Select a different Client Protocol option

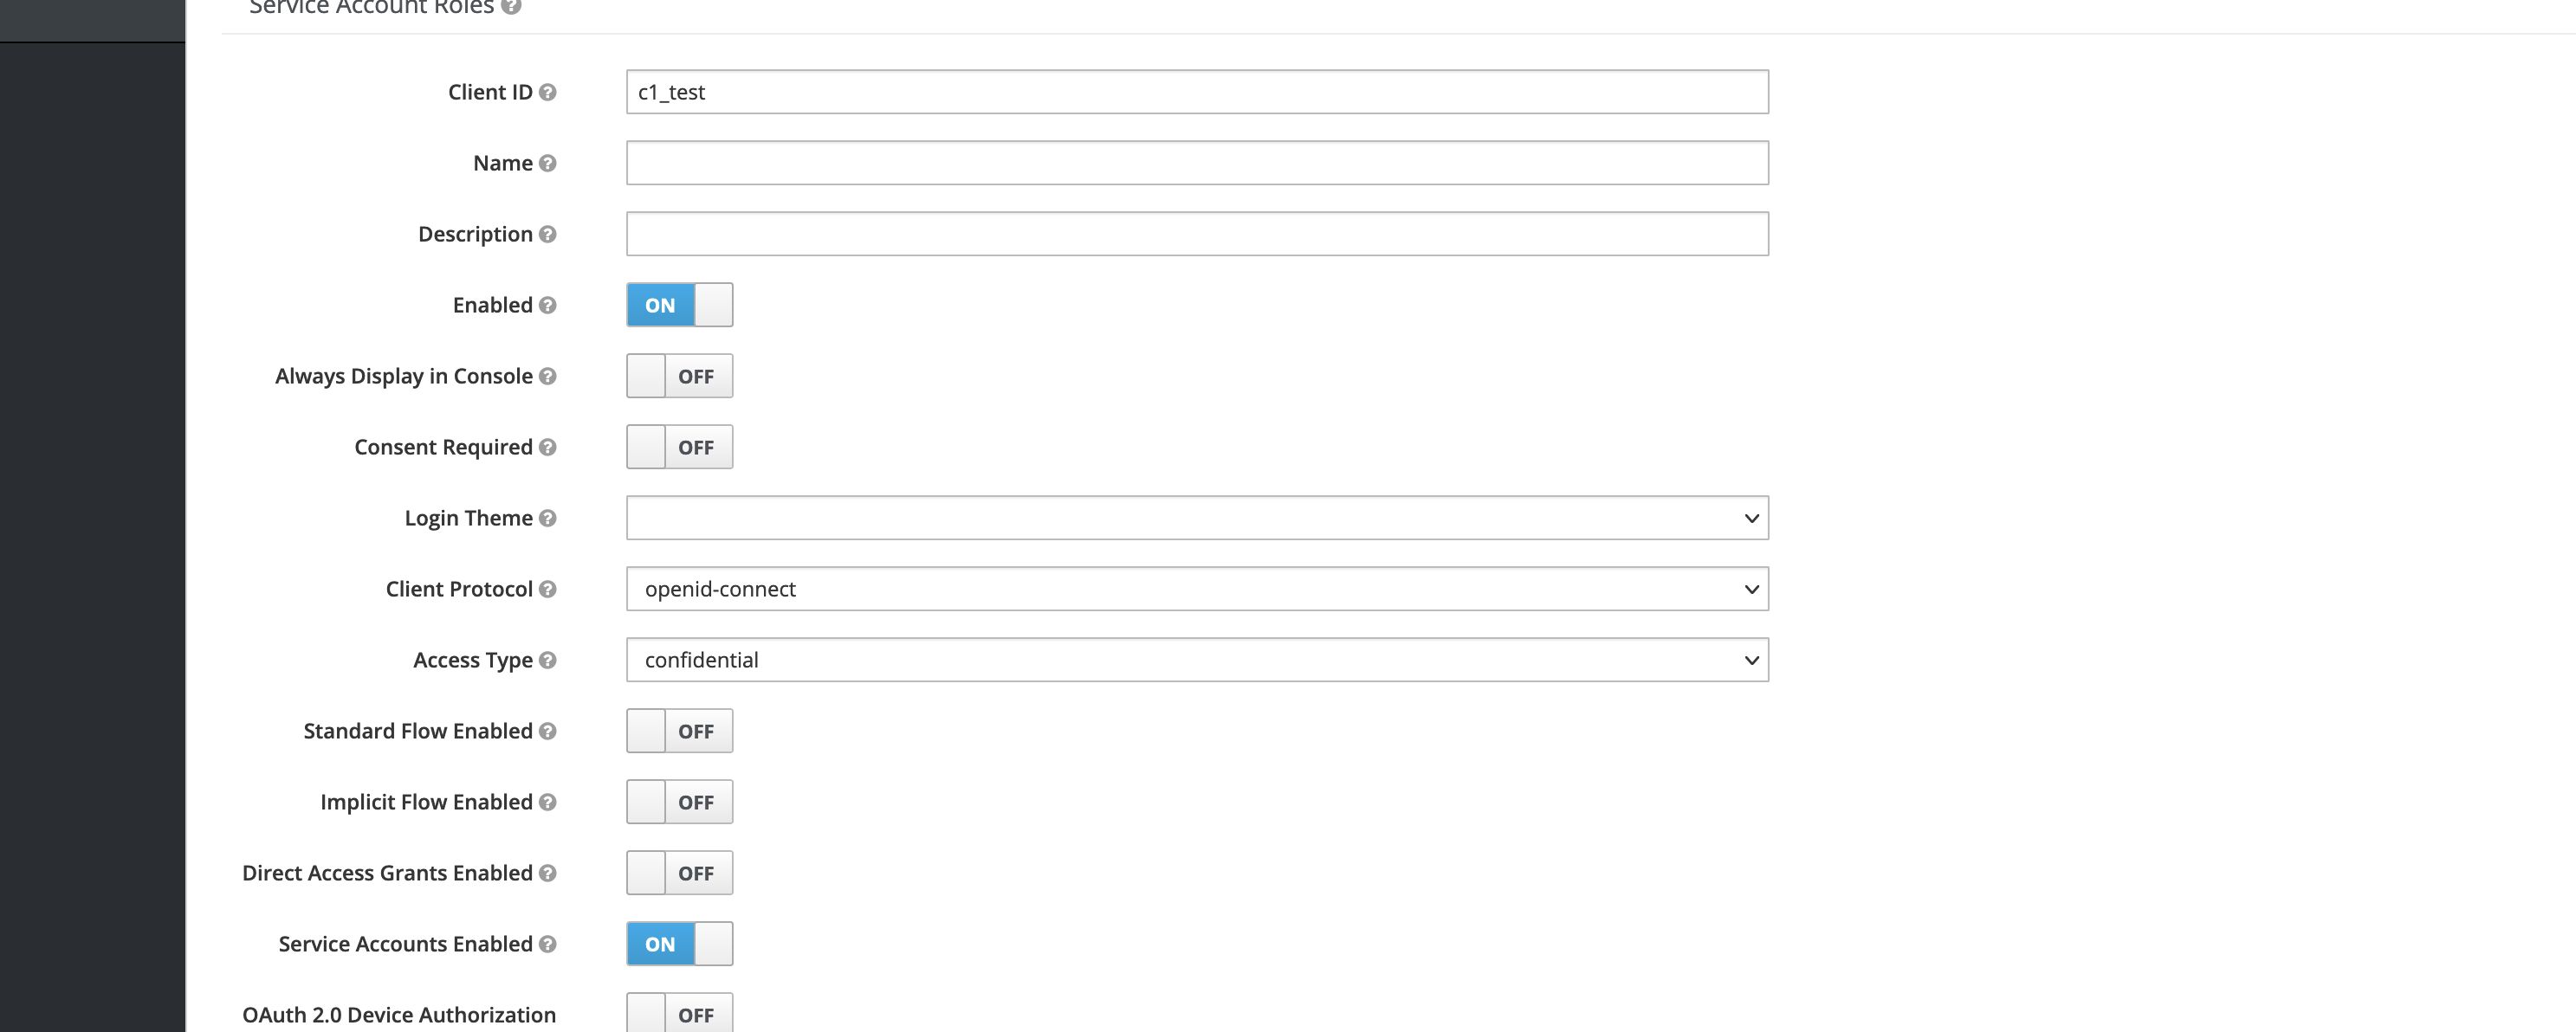1196,589
